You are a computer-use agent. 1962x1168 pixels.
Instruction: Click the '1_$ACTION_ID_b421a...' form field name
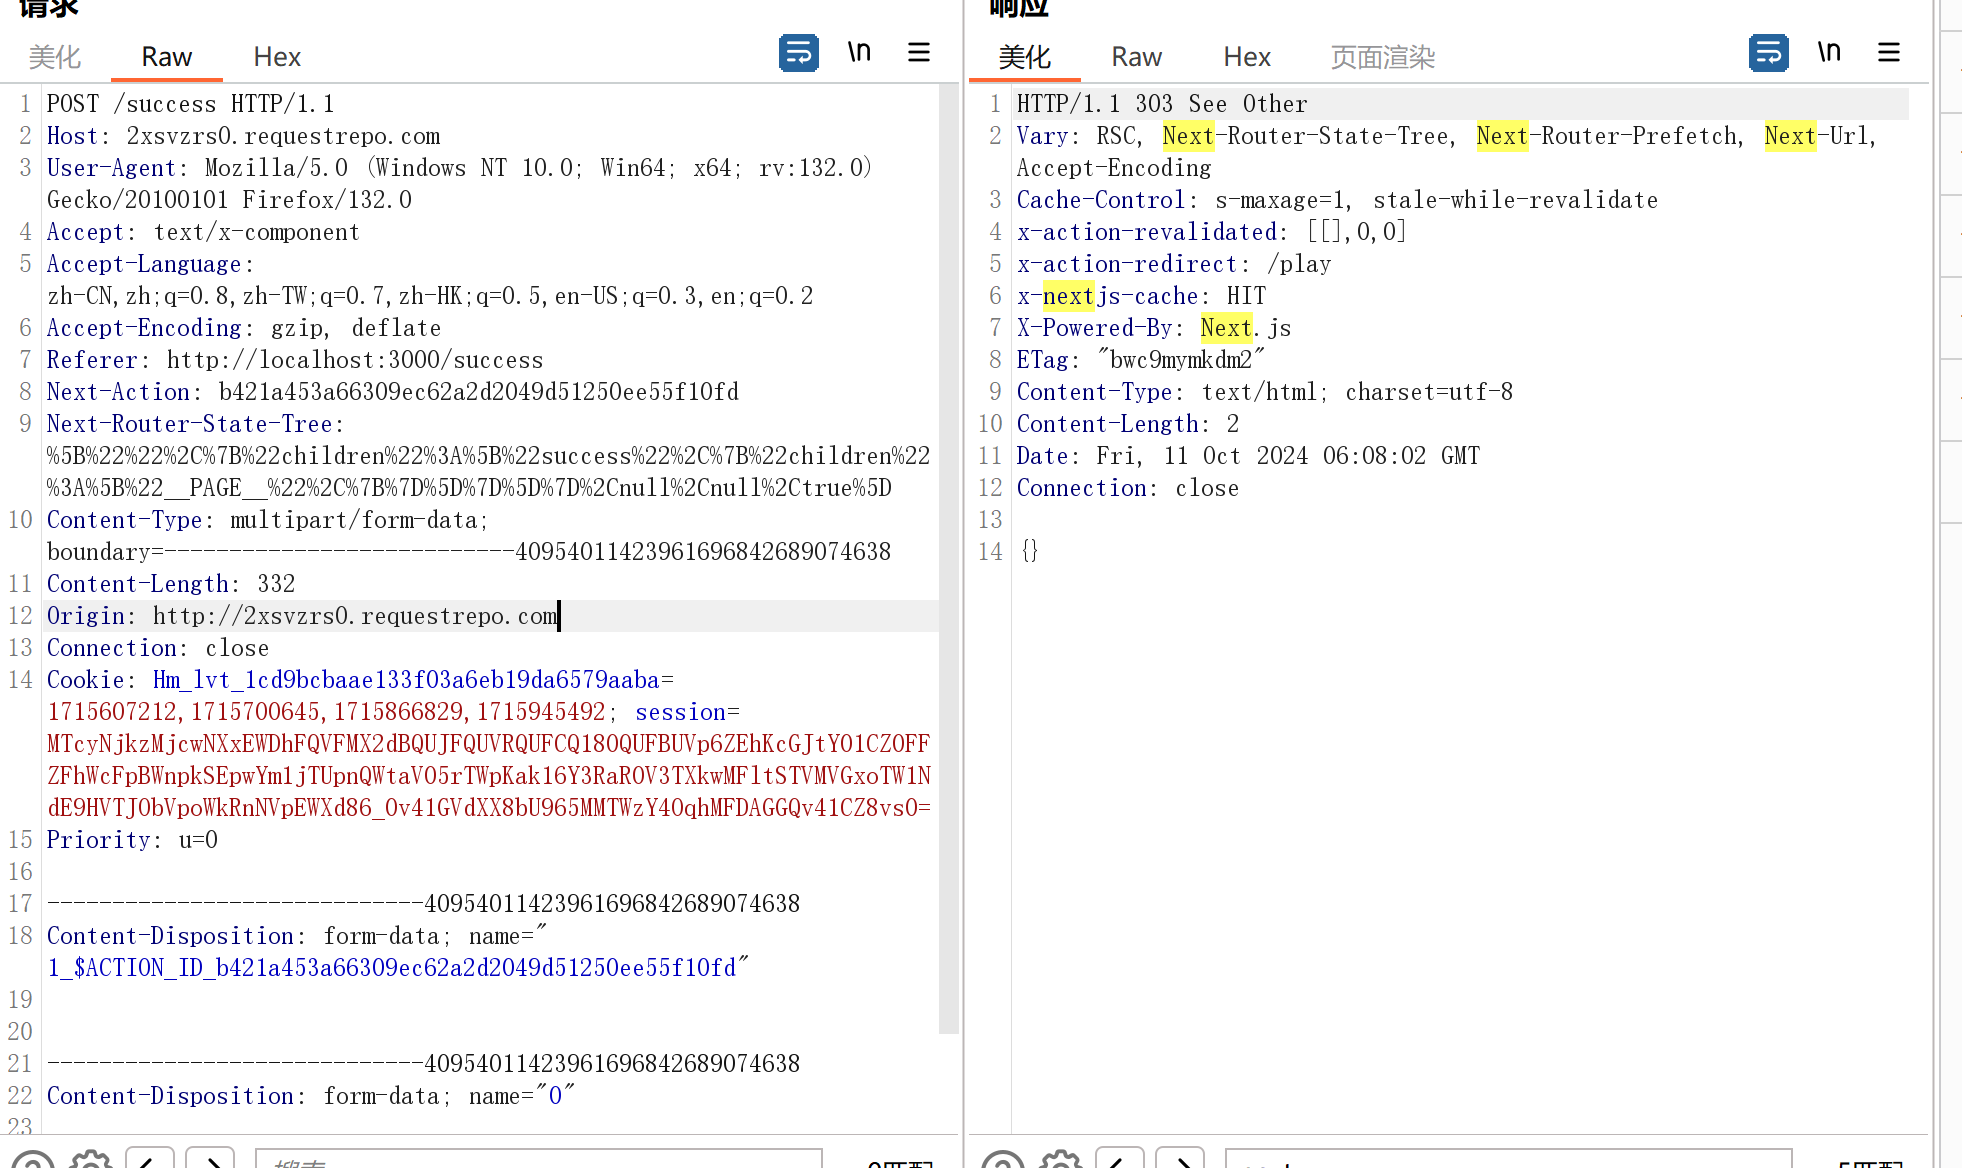(392, 968)
